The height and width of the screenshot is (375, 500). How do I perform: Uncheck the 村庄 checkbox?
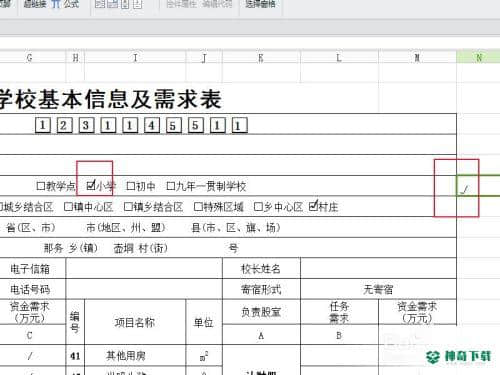point(313,206)
